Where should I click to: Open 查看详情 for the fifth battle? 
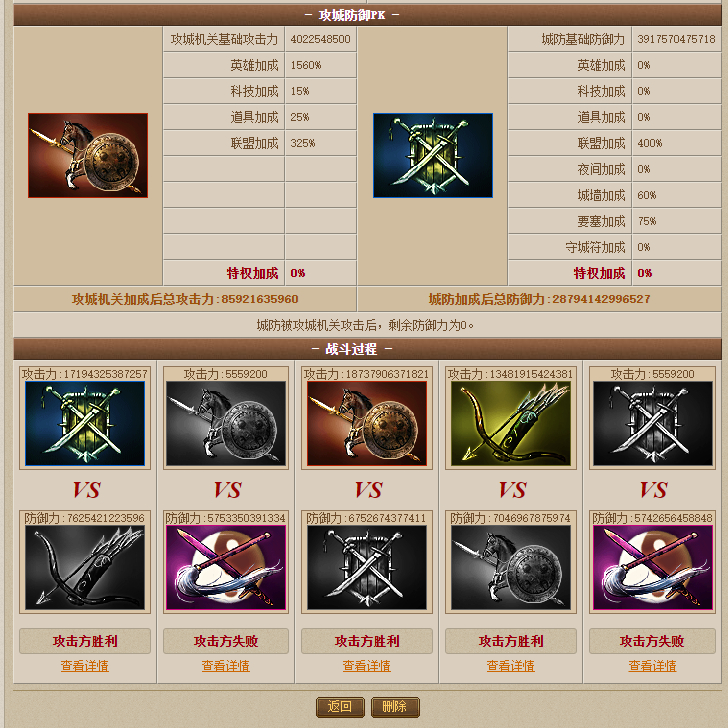click(x=652, y=666)
